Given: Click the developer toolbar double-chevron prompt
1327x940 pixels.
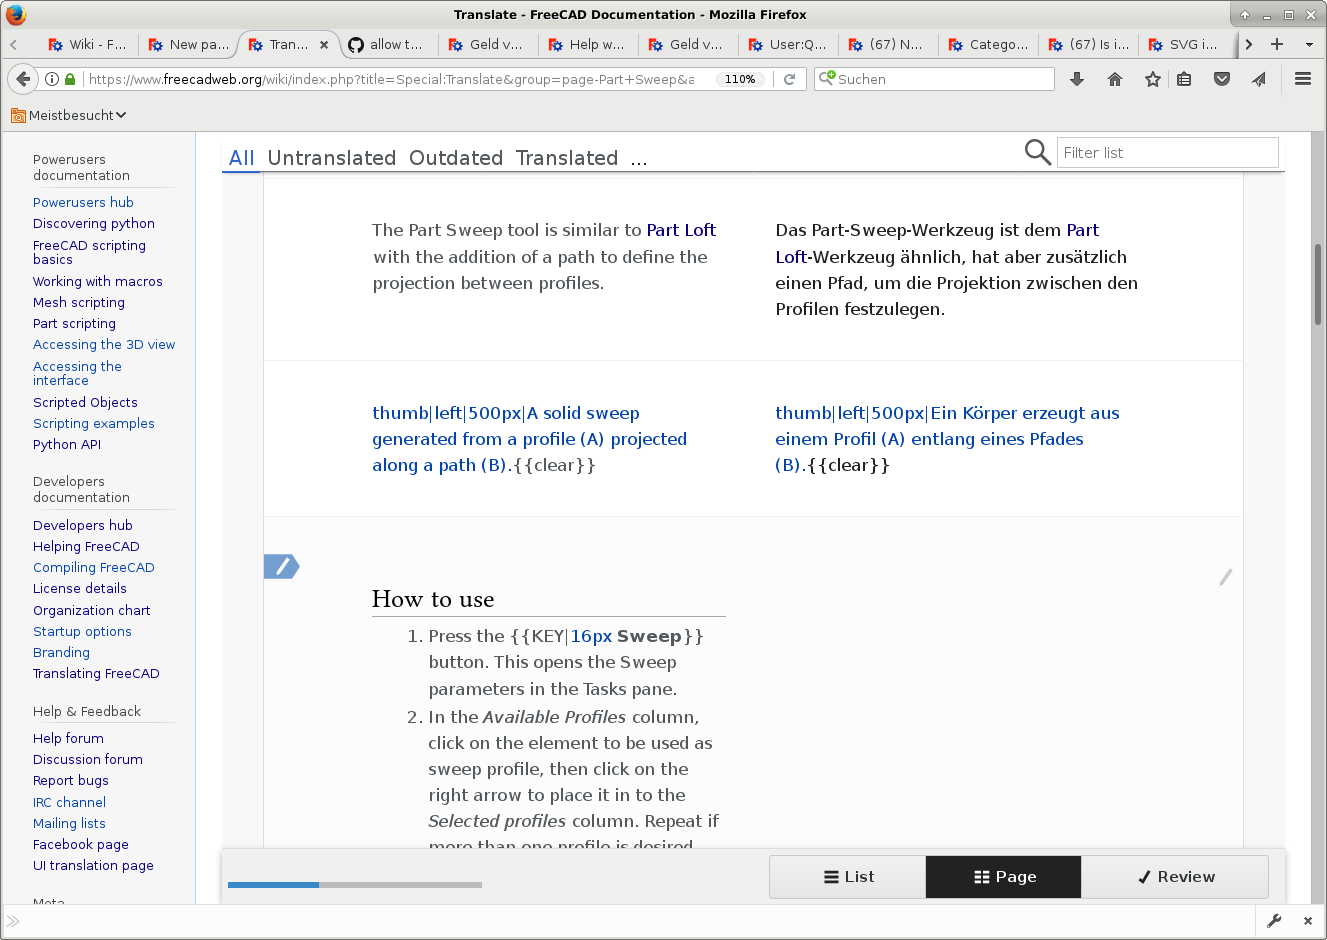Looking at the screenshot, I should 13,921.
